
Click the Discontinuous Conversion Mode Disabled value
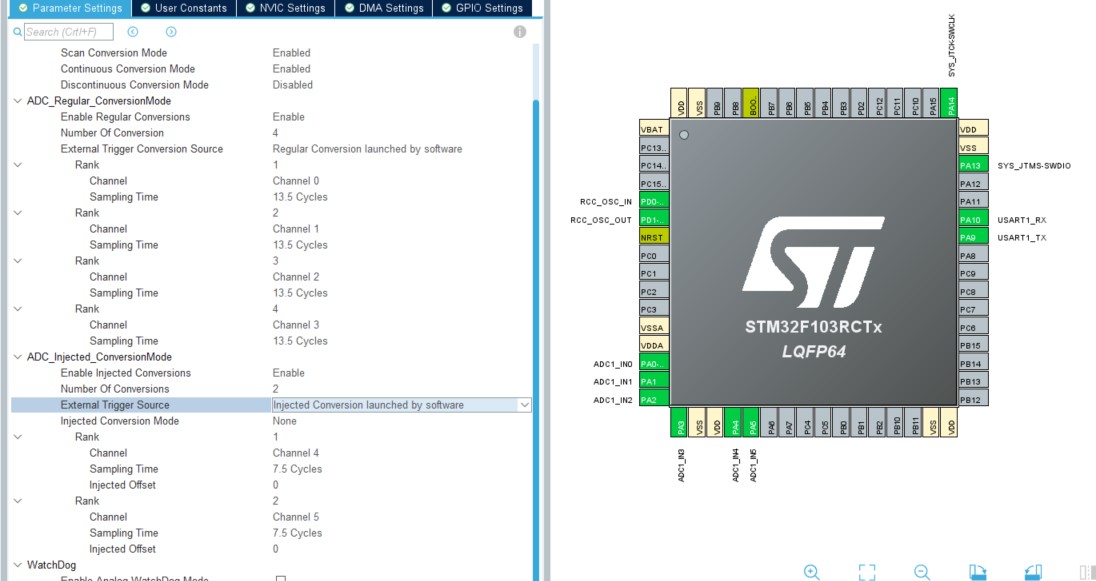pyautogui.click(x=292, y=85)
